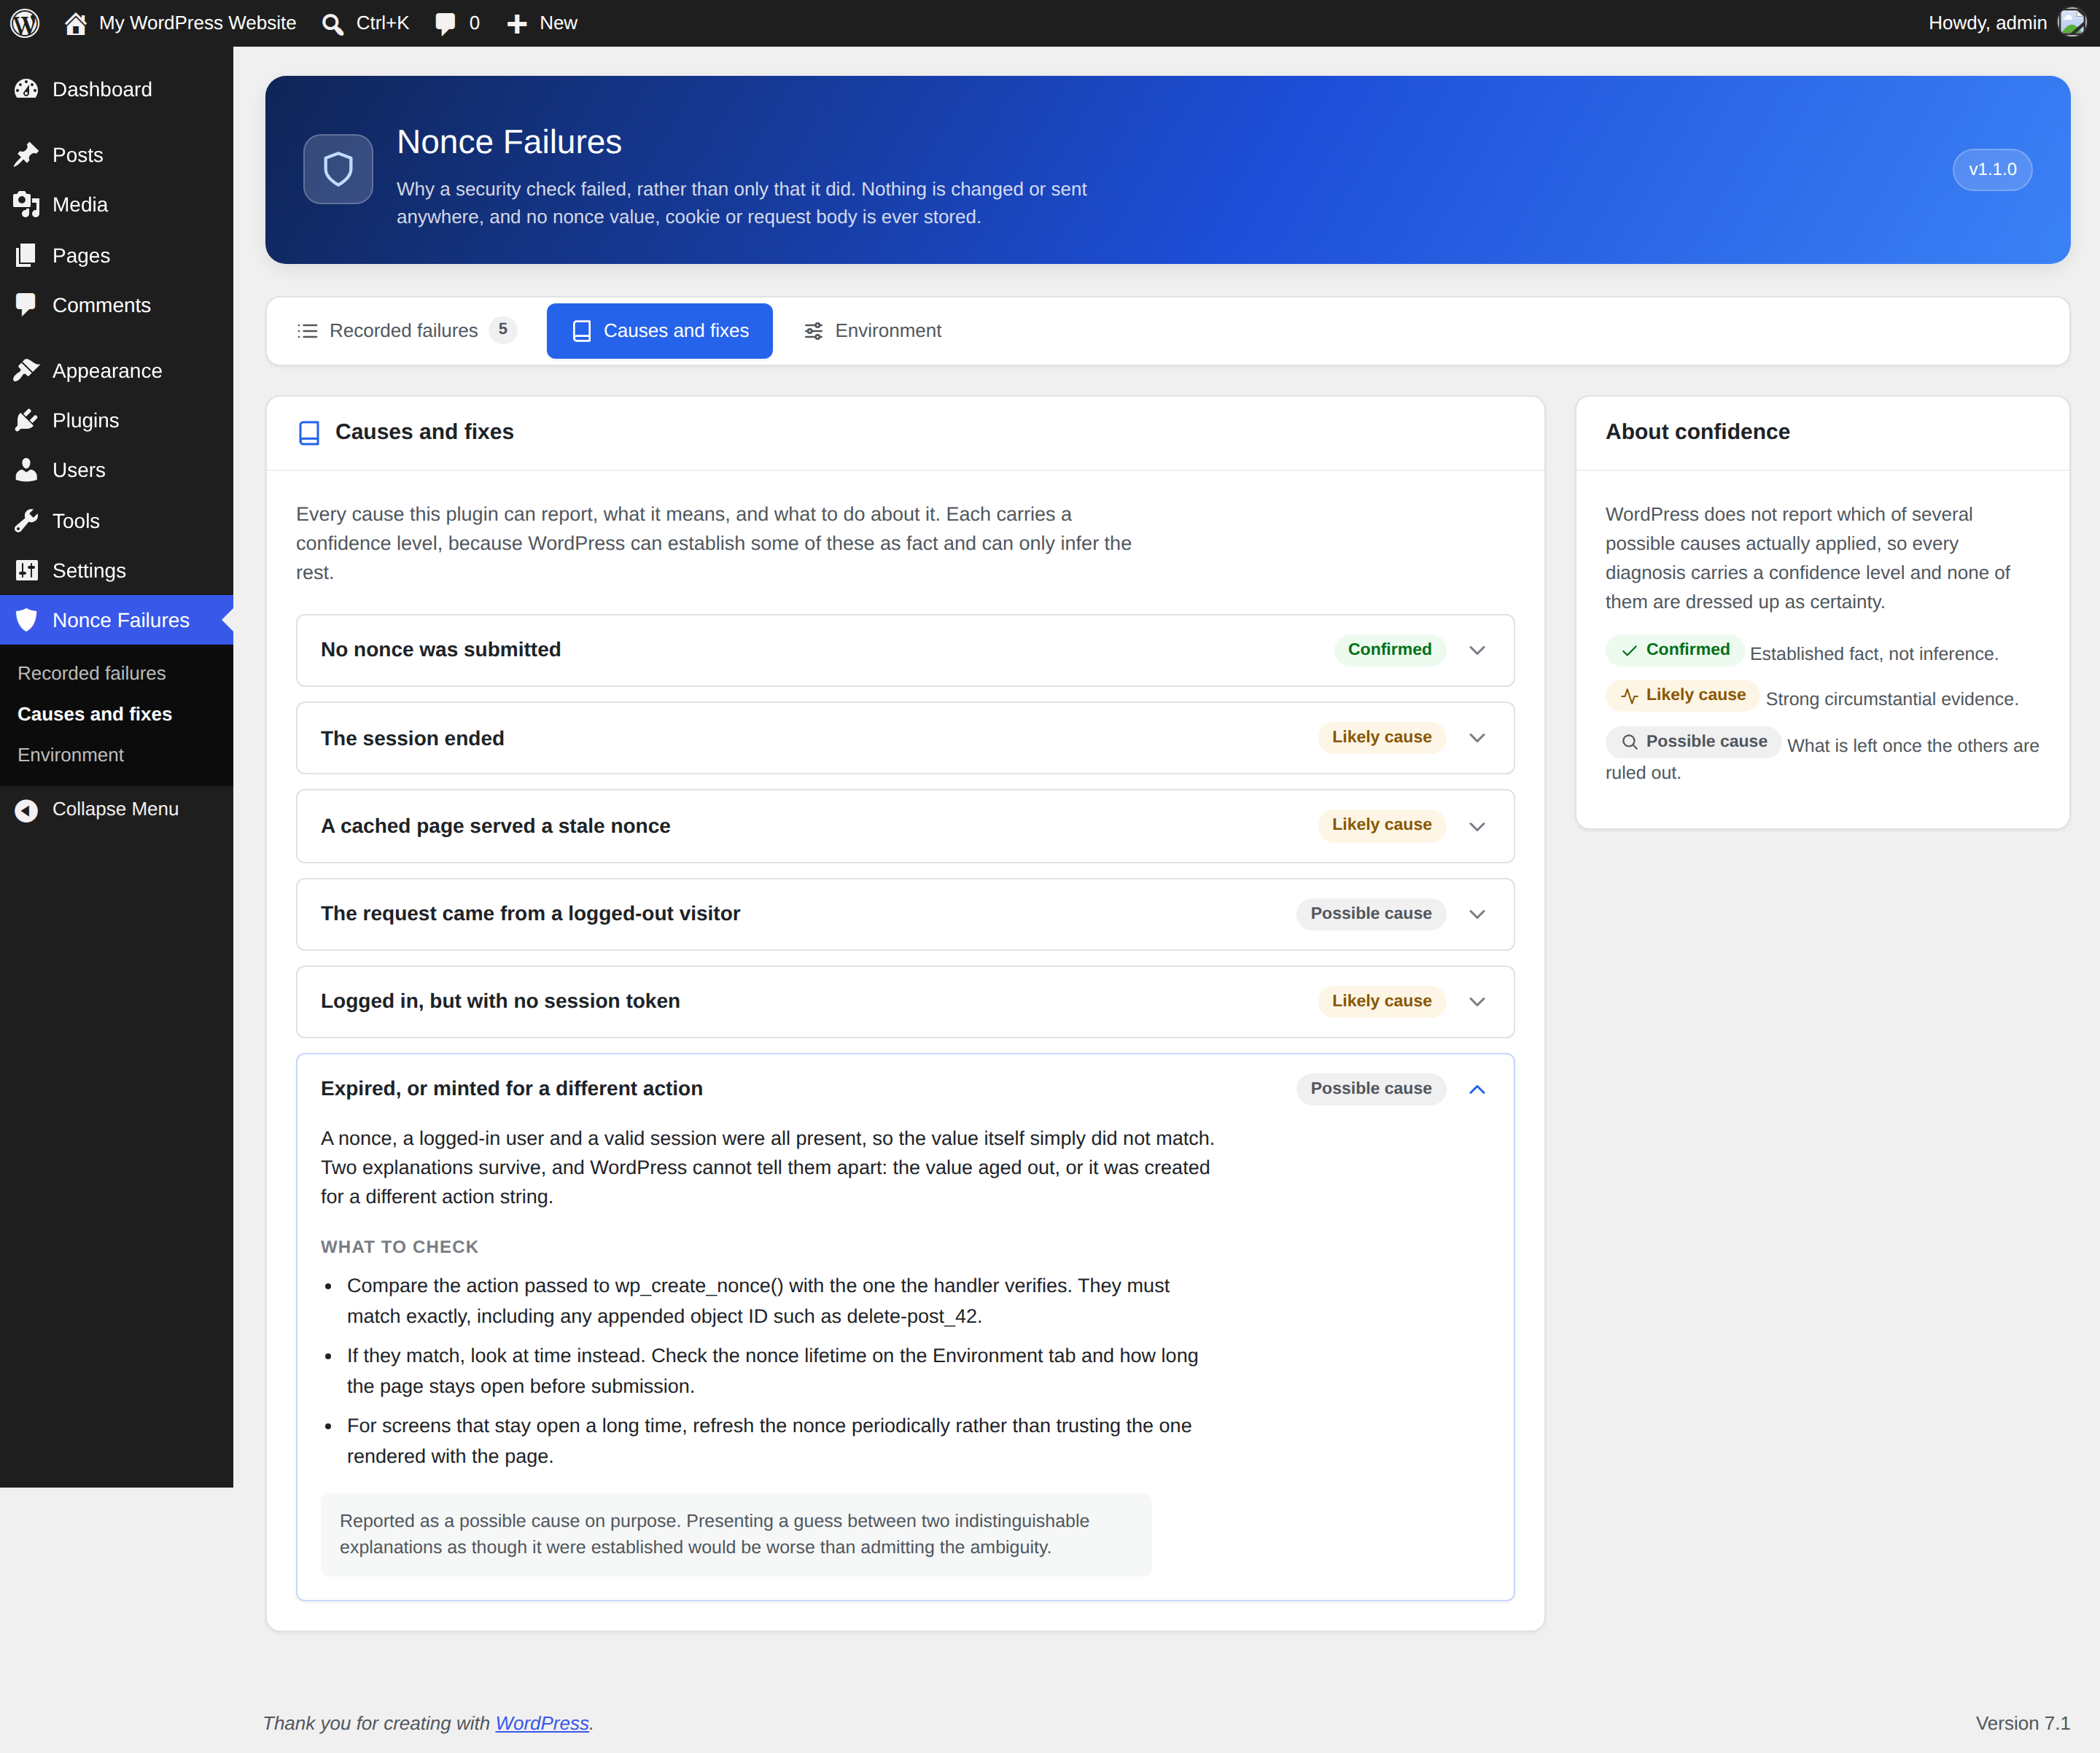This screenshot has height=1753, width=2100.
Task: Click the Ctrl+K shortcut label
Action: [383, 23]
